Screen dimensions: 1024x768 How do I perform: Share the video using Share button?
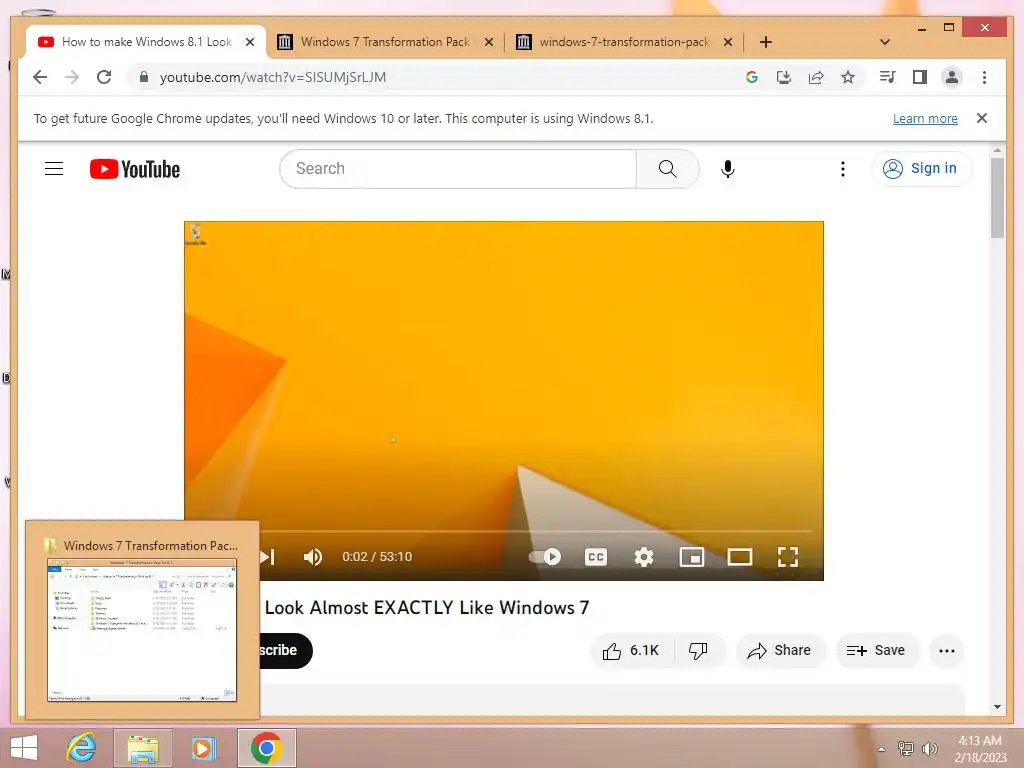pos(780,650)
